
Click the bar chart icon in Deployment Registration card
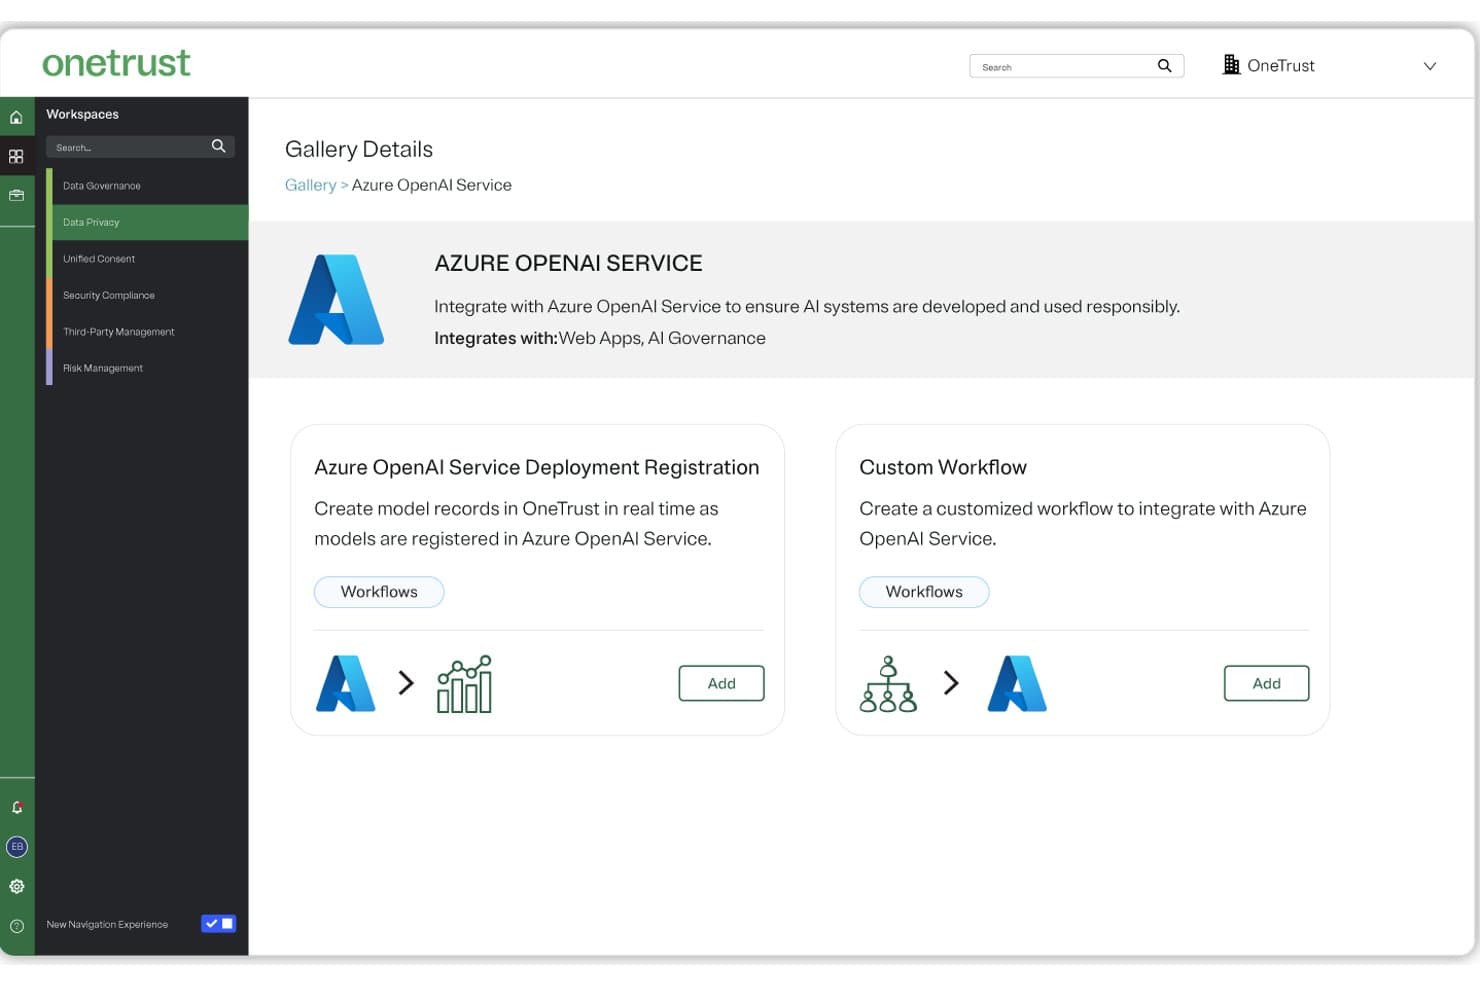coord(464,684)
